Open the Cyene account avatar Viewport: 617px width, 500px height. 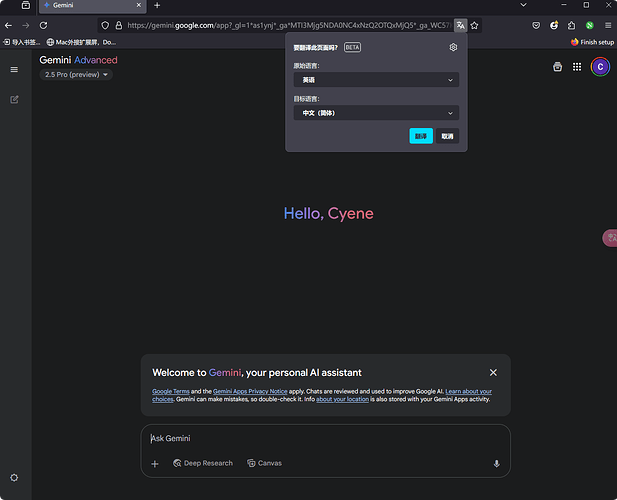[x=600, y=67]
